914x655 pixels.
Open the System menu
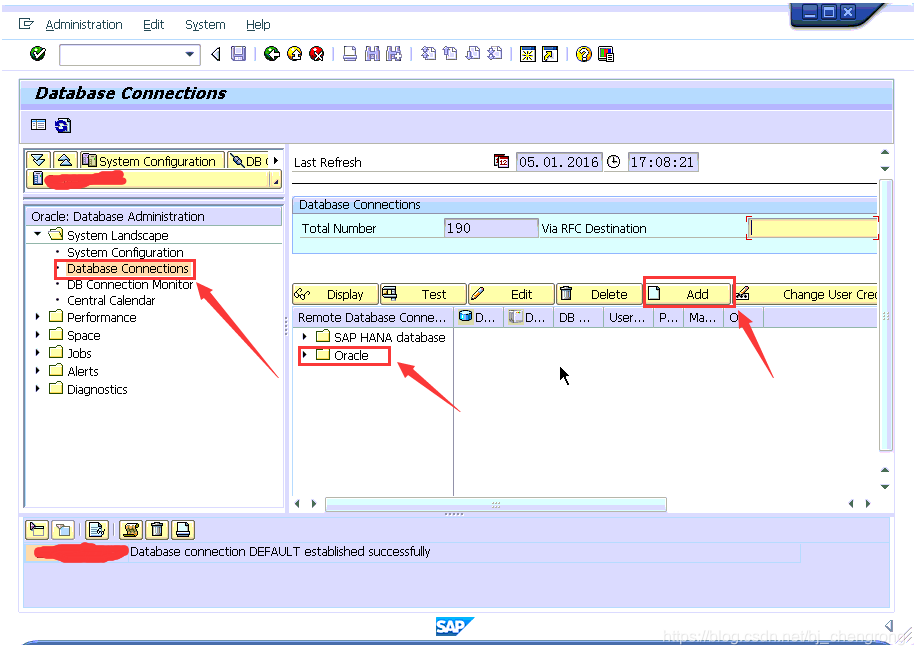[x=205, y=24]
